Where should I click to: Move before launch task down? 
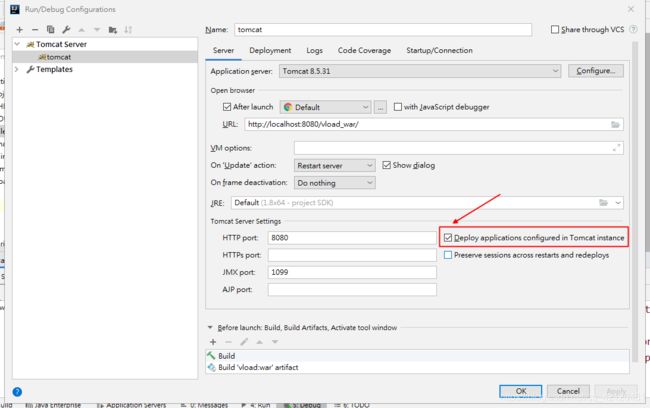275,342
